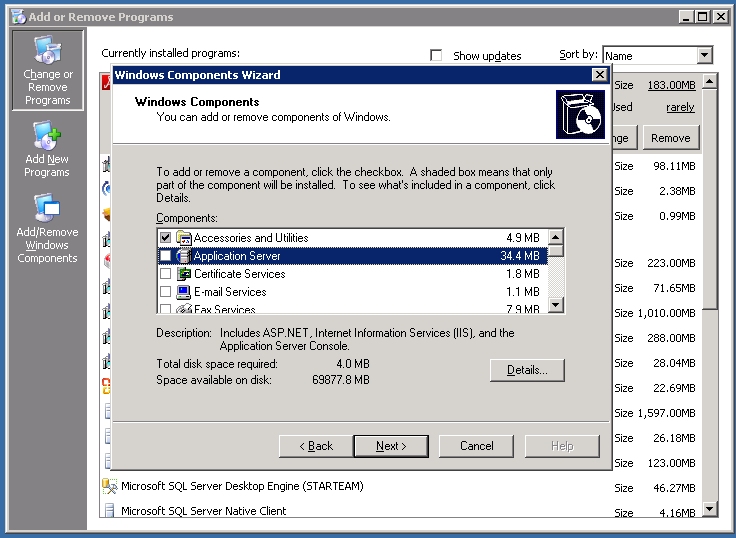This screenshot has width=736, height=538.
Task: Click the components list scrollbar thumb
Action: 556,250
